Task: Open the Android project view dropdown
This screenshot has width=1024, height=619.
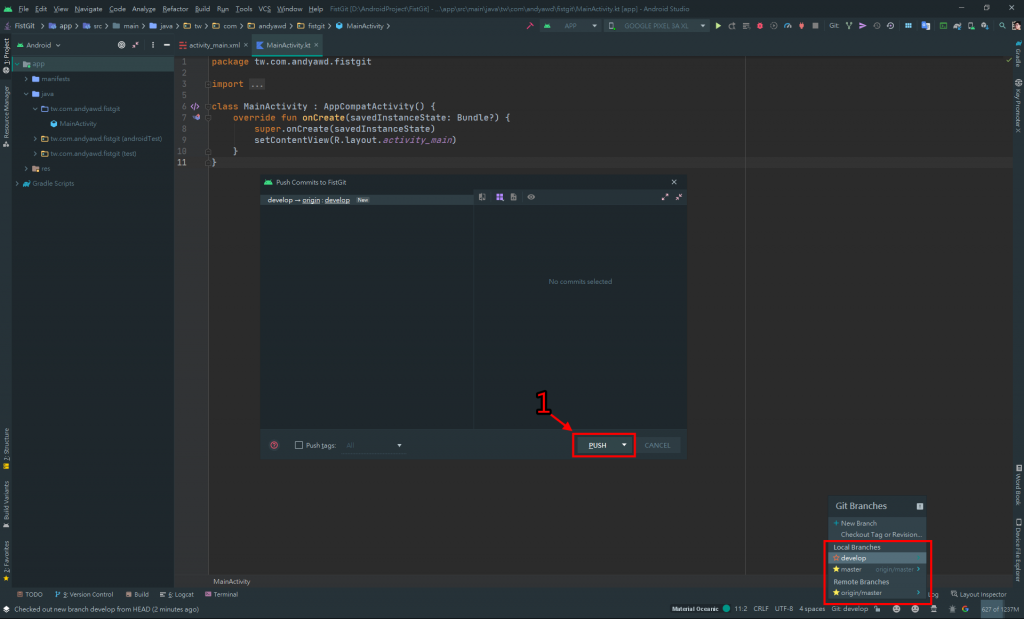Action: (39, 45)
